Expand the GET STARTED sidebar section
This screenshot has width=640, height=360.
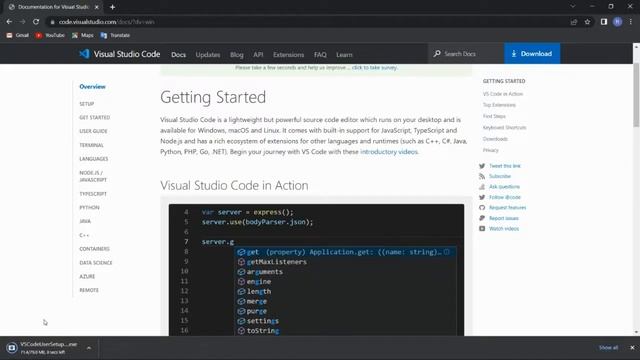tap(94, 118)
